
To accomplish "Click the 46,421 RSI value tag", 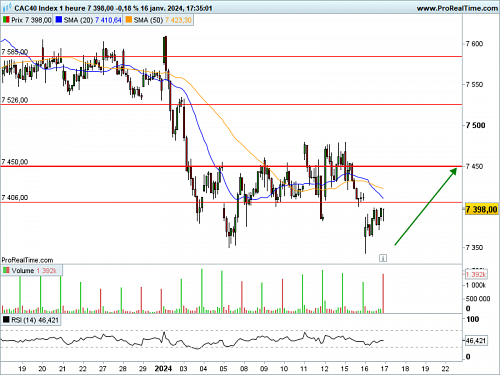I will click(476, 341).
